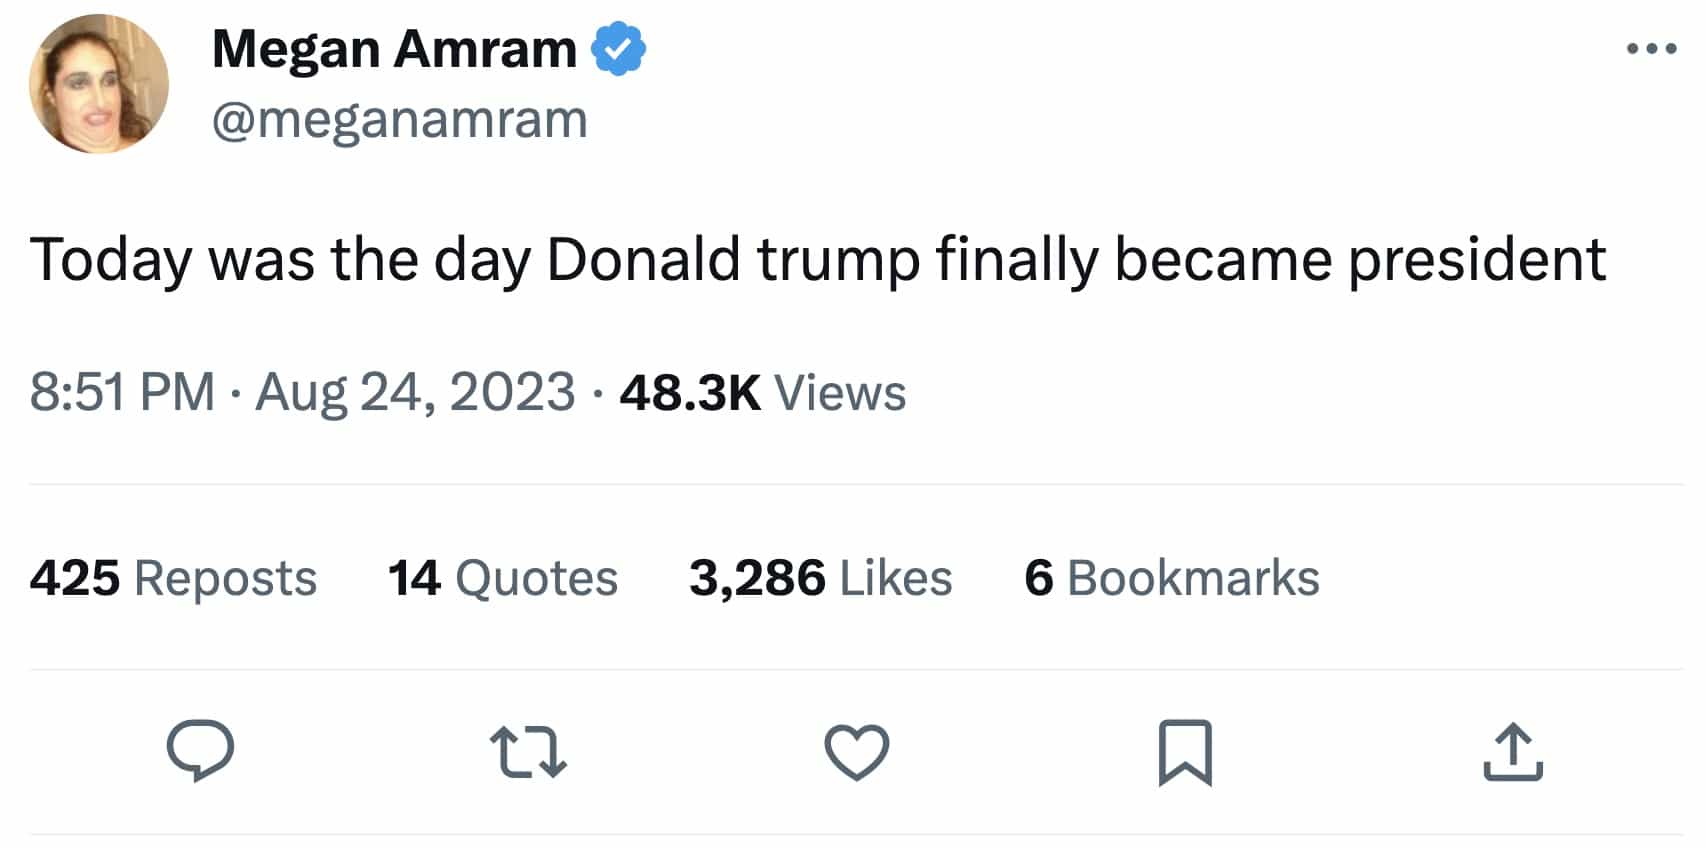Click the Megan Amram display name
This screenshot has height=848, width=1706.
(x=394, y=48)
